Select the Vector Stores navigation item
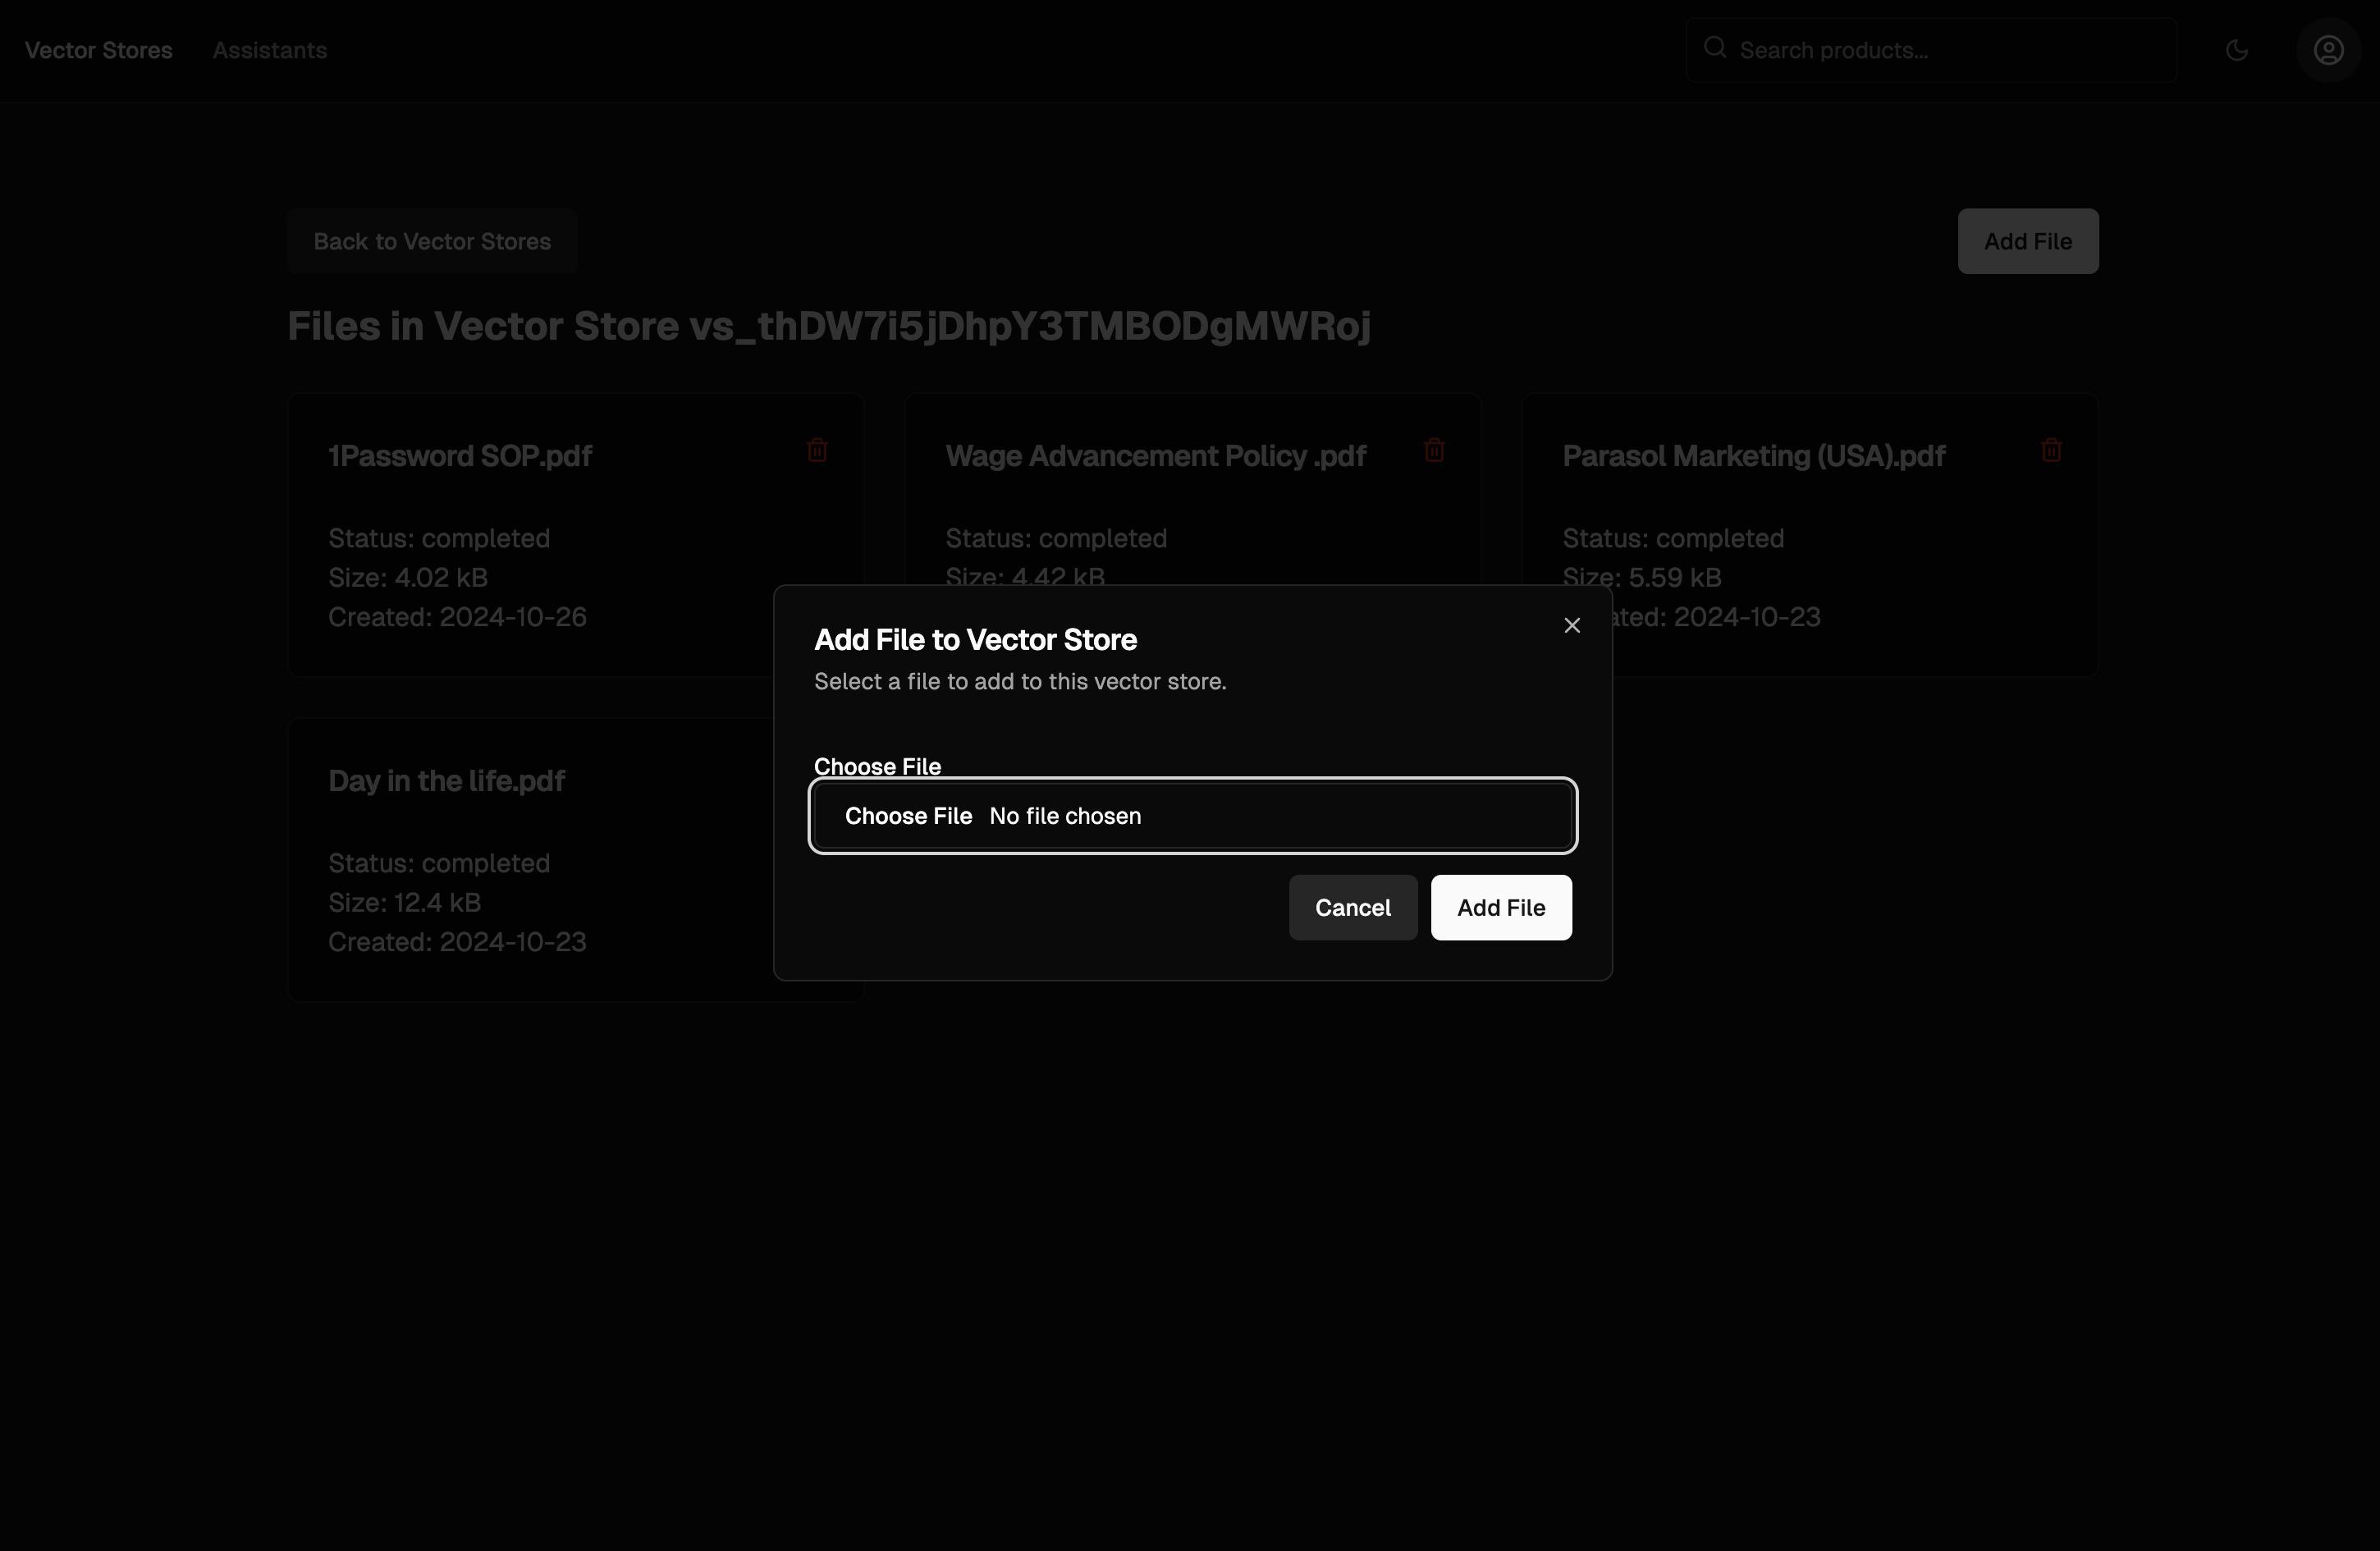Screen dimensions: 2380x1551 coord(97,50)
